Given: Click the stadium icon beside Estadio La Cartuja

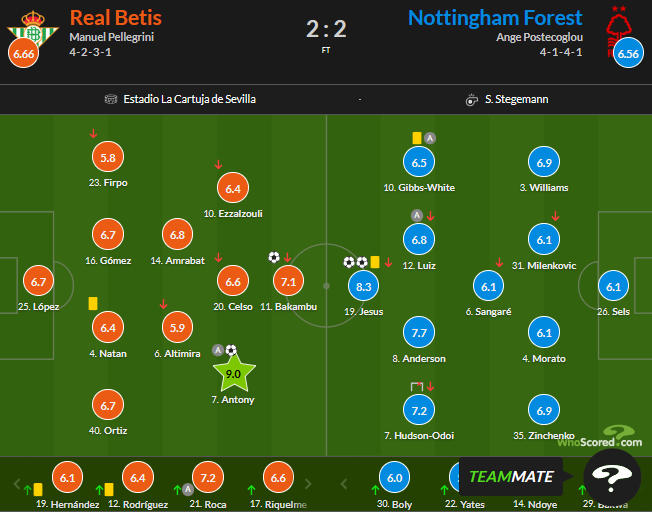Looking at the screenshot, I should (111, 99).
